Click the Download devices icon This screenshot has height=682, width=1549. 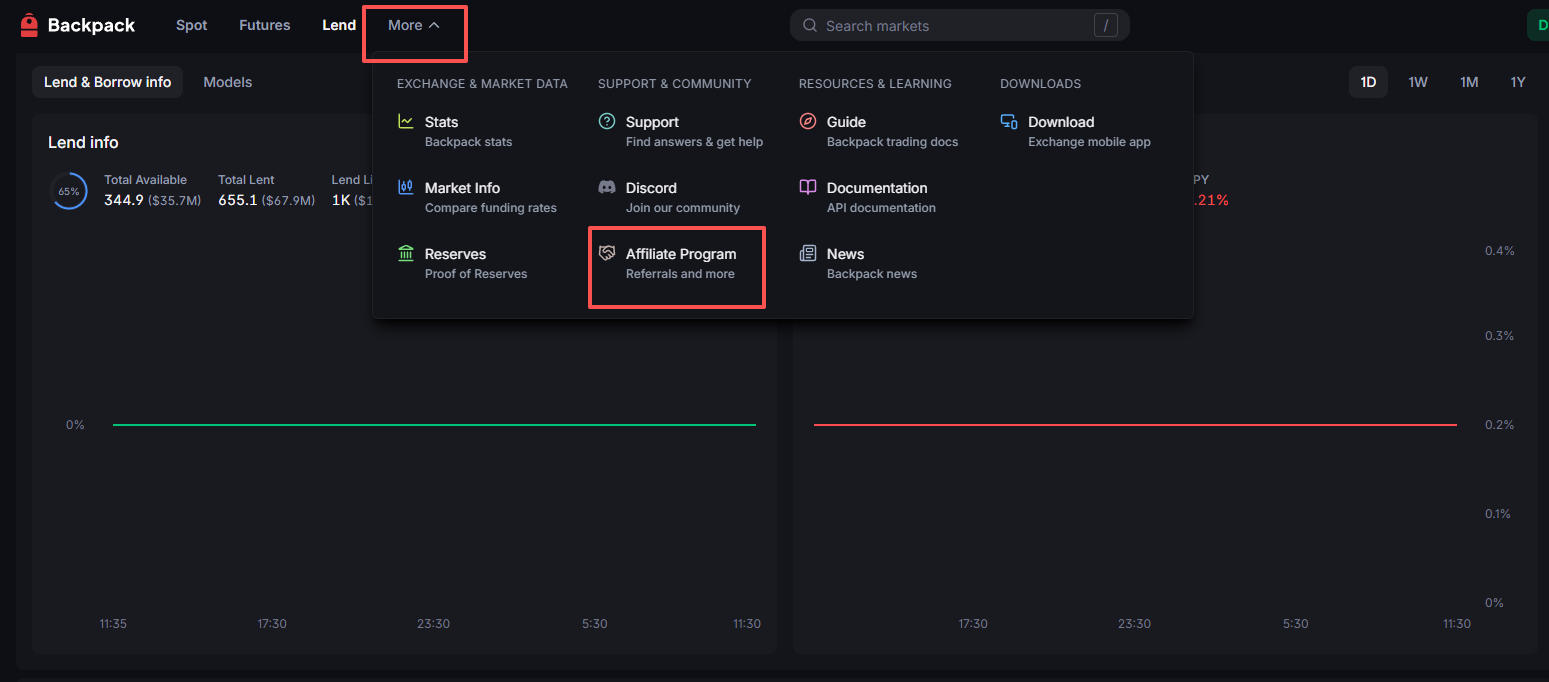click(x=1009, y=122)
